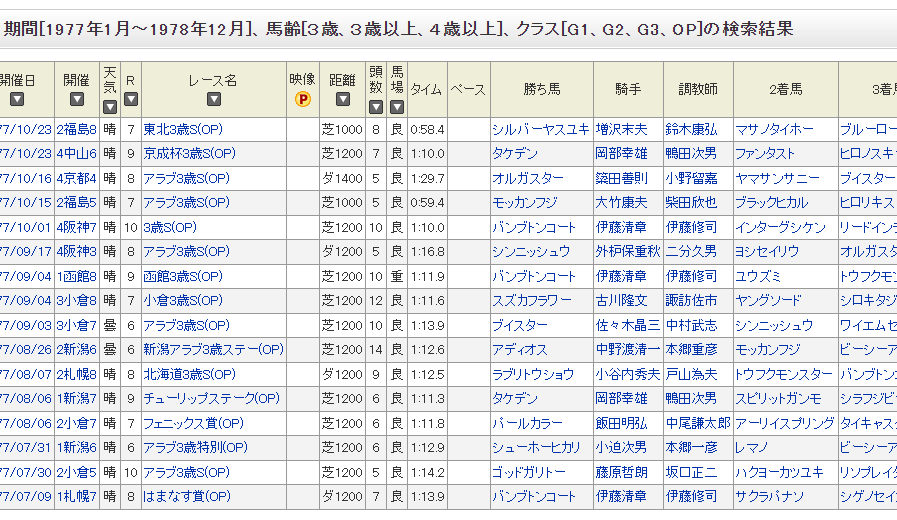The width and height of the screenshot is (897, 520).
Task: Open jockey 大竹康夫 profile
Action: click(621, 203)
